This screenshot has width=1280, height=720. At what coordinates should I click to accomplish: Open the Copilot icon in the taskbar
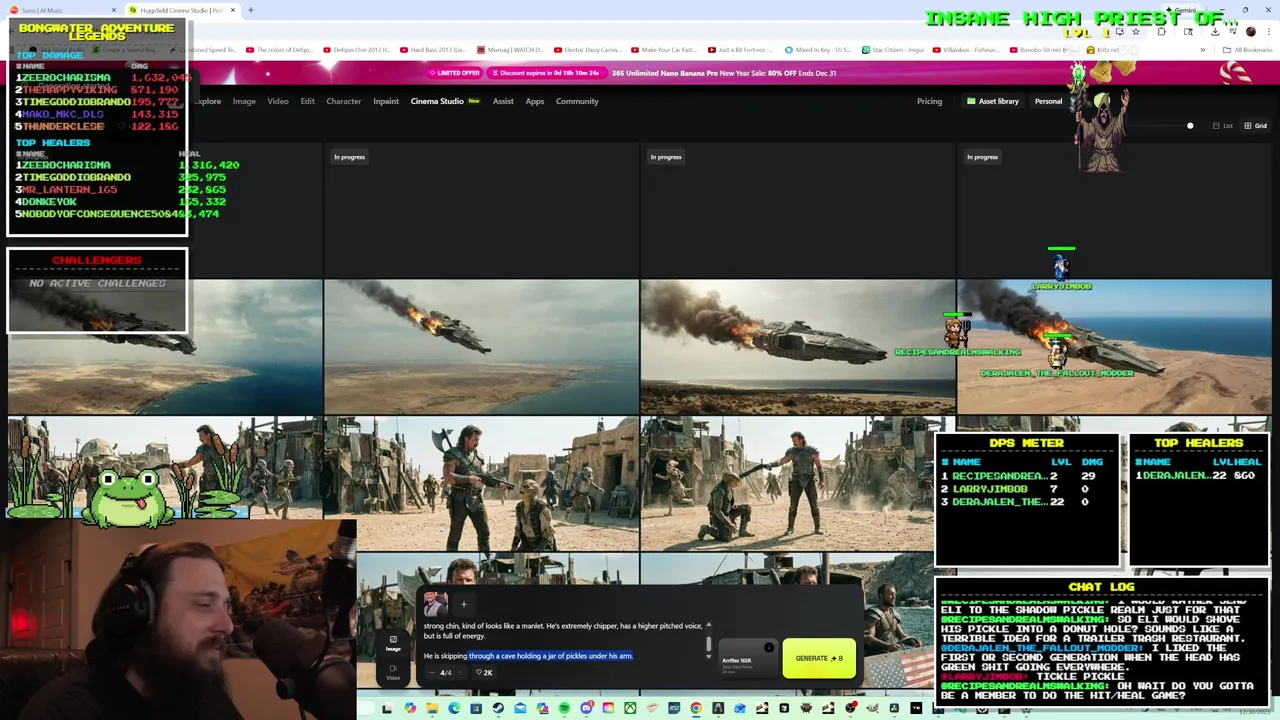pos(410,708)
